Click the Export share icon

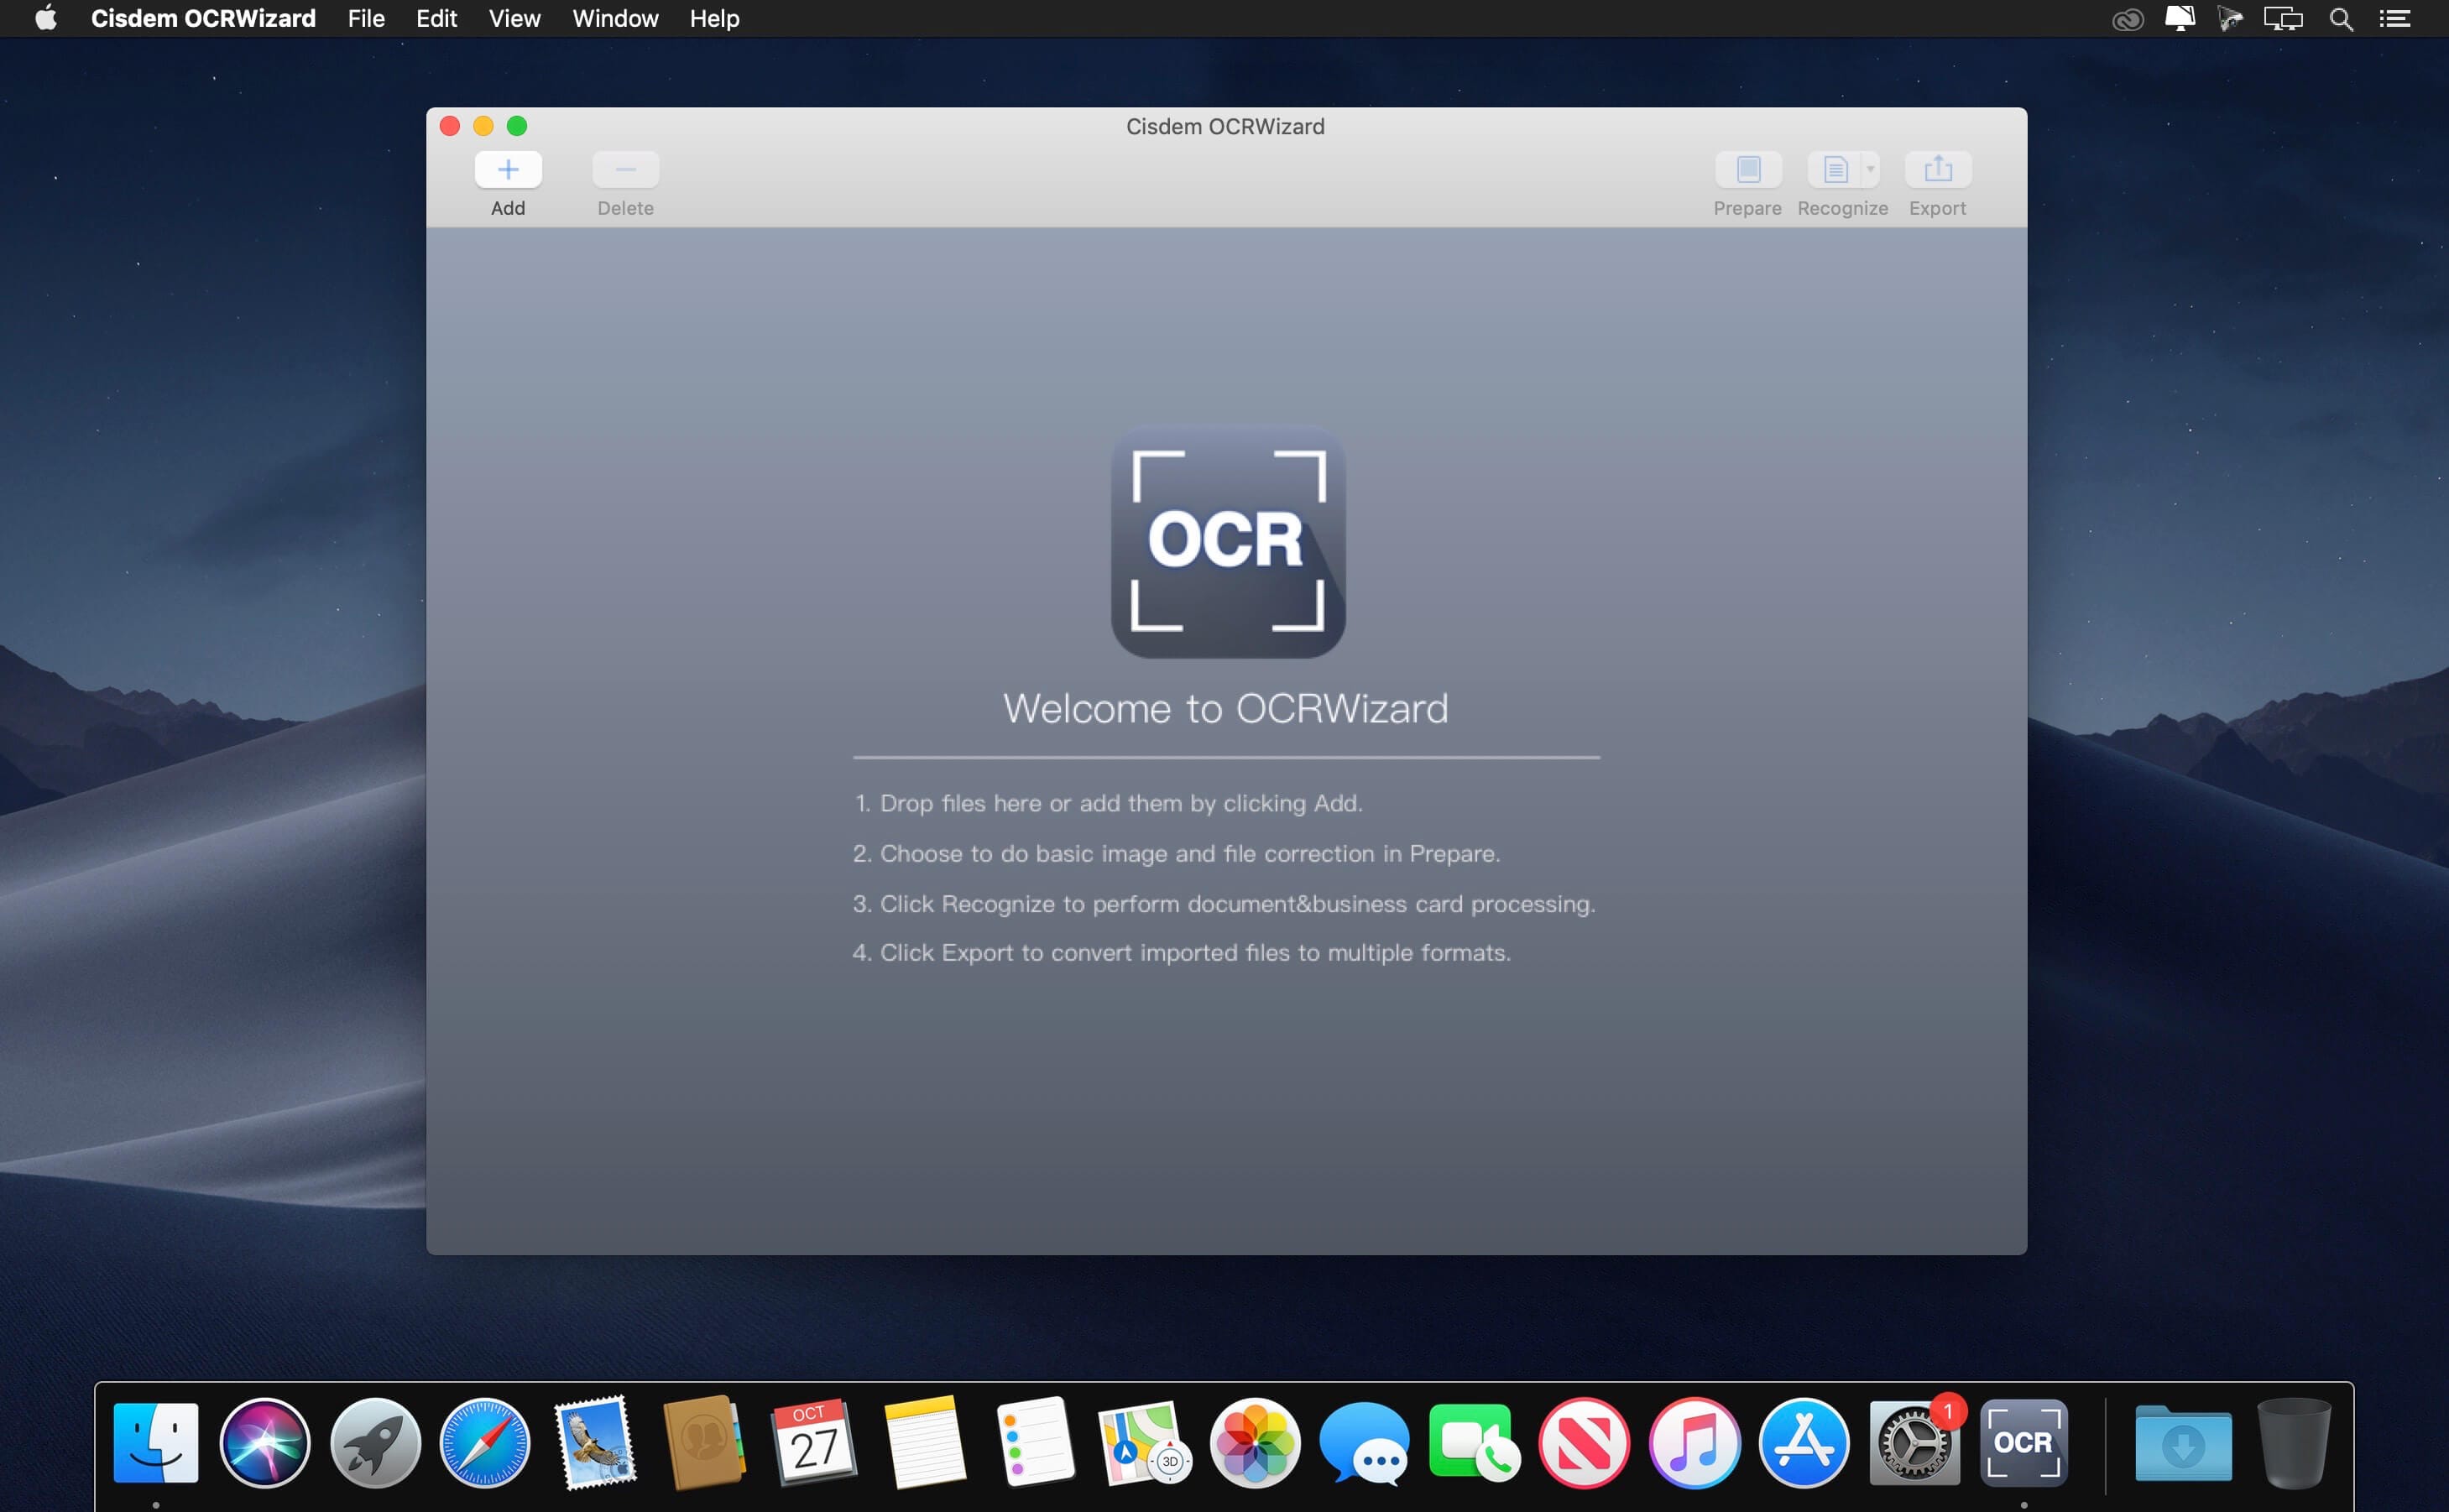[1938, 169]
